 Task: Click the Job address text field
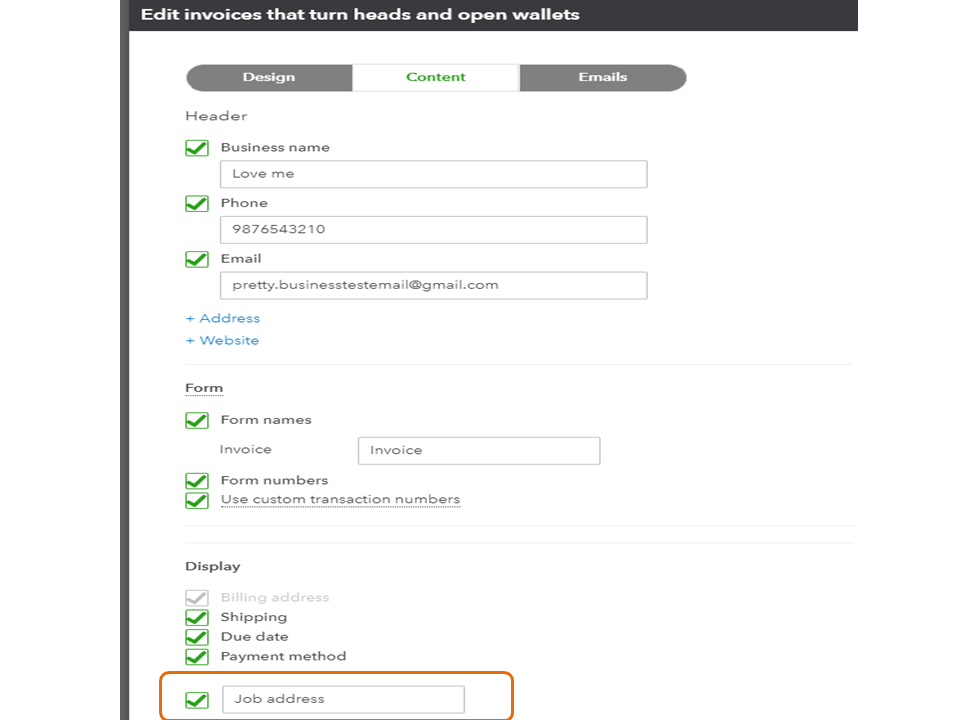(x=343, y=700)
